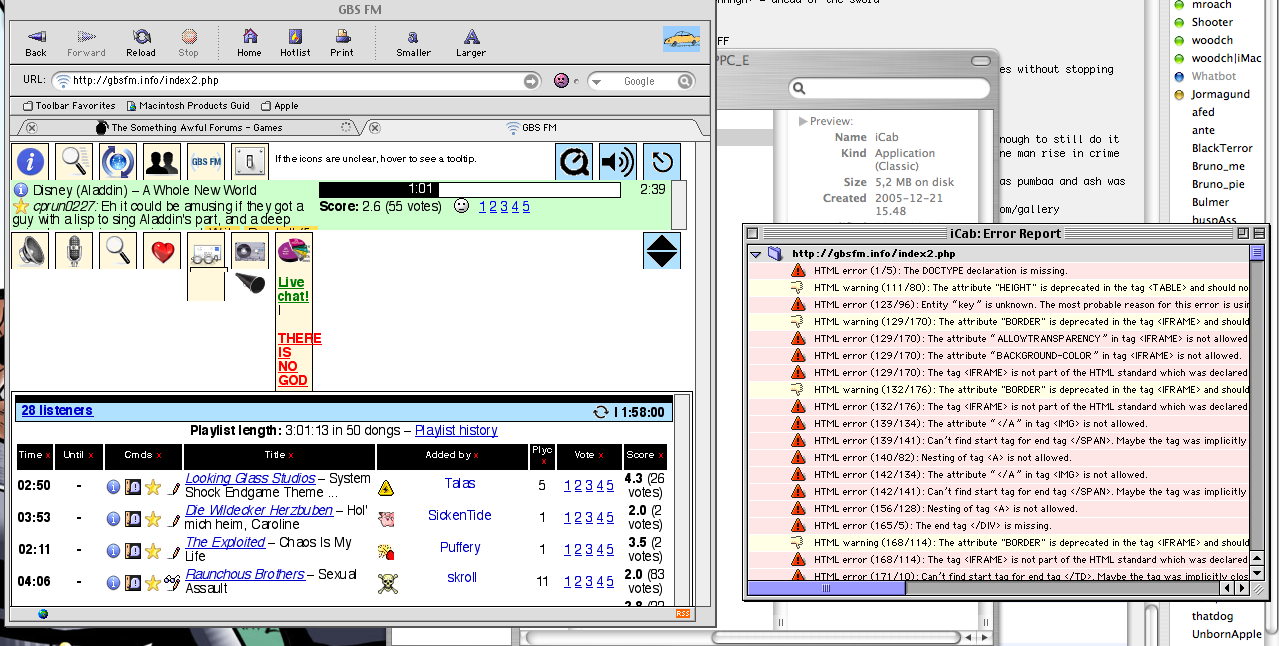This screenshot has height=646, width=1279.
Task: Click the plain magnifying glass search icon
Action: tap(118, 250)
